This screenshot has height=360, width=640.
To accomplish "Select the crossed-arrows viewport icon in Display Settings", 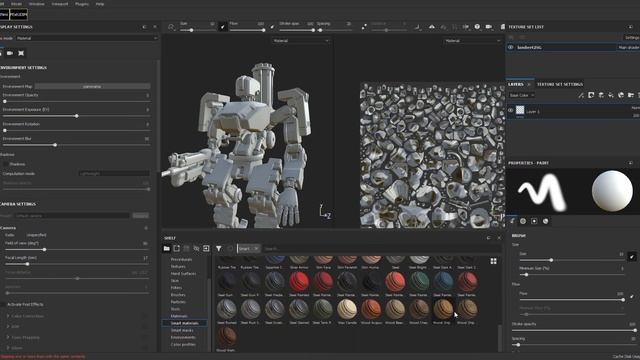I will point(21,53).
